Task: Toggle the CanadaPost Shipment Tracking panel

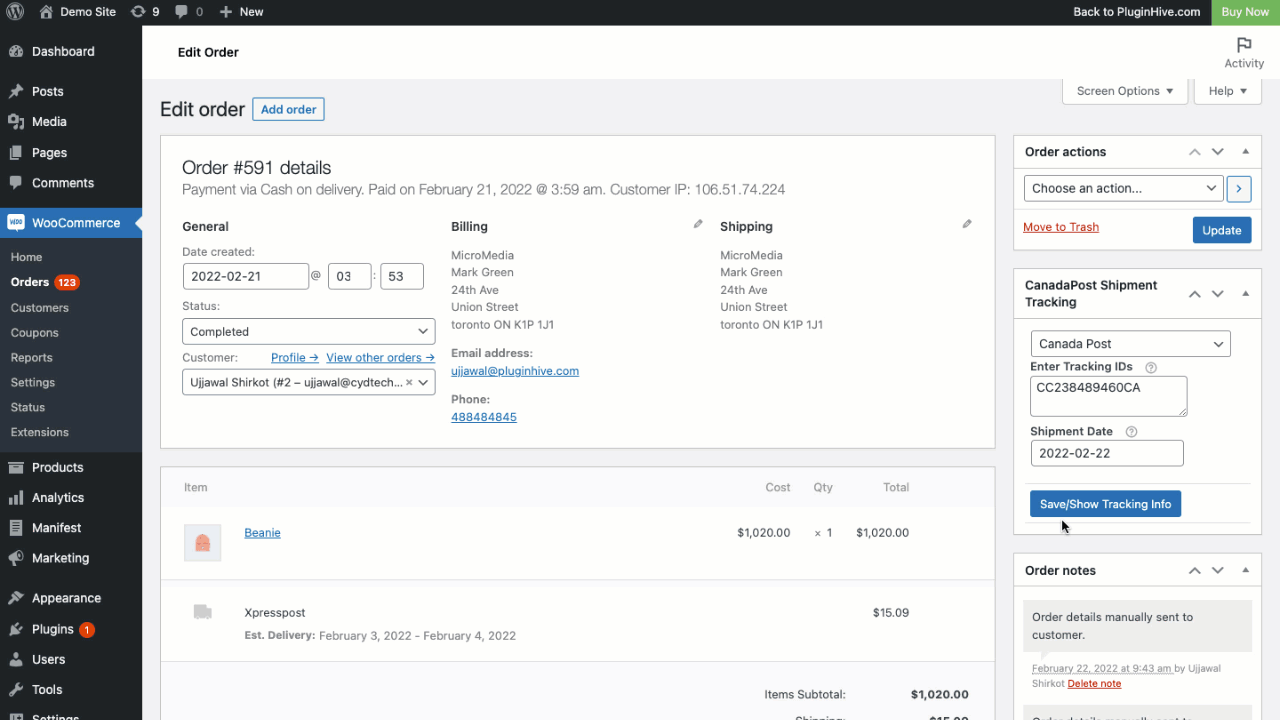Action: click(1245, 294)
